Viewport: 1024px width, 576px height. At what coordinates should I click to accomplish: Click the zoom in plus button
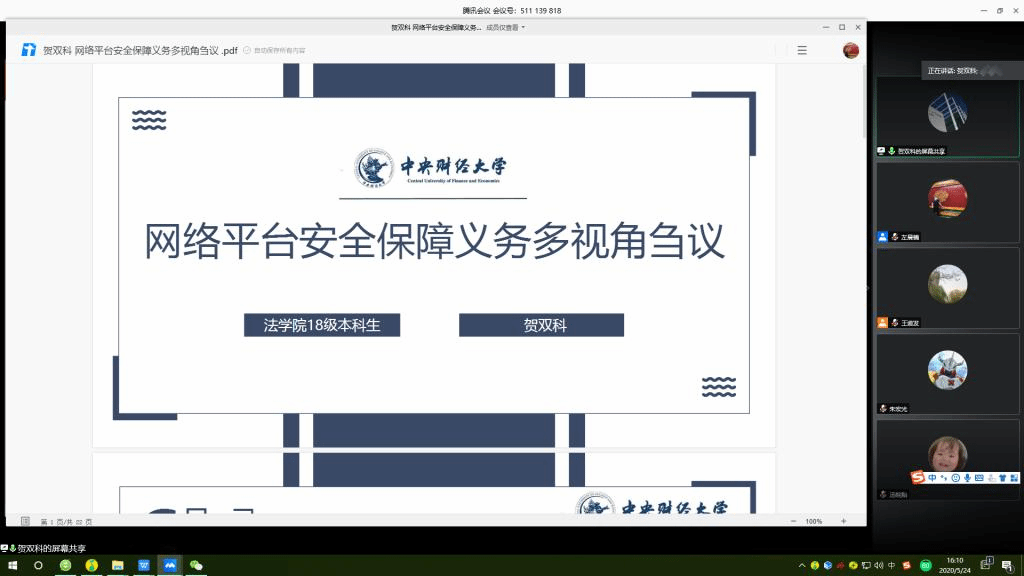tap(843, 521)
